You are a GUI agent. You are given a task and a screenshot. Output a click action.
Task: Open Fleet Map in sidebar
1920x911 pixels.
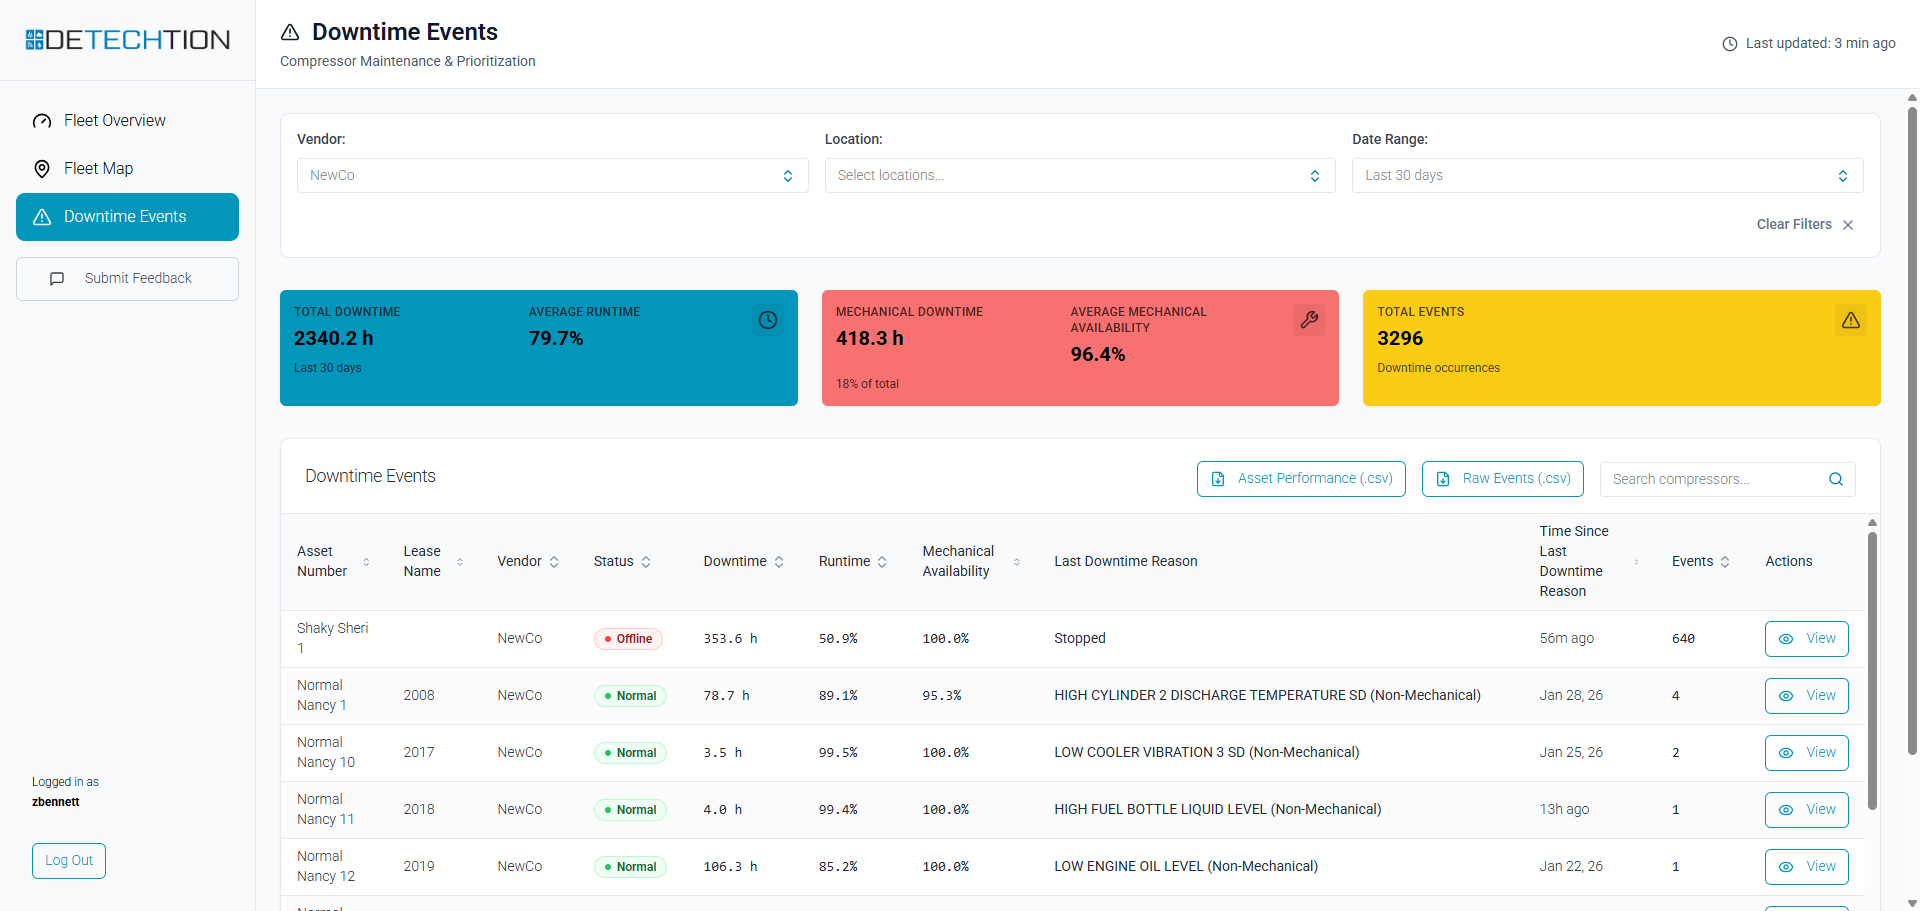click(x=98, y=169)
